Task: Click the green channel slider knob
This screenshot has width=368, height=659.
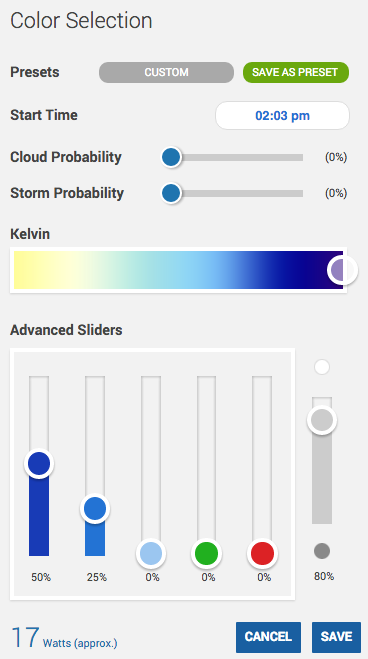Action: pyautogui.click(x=207, y=553)
